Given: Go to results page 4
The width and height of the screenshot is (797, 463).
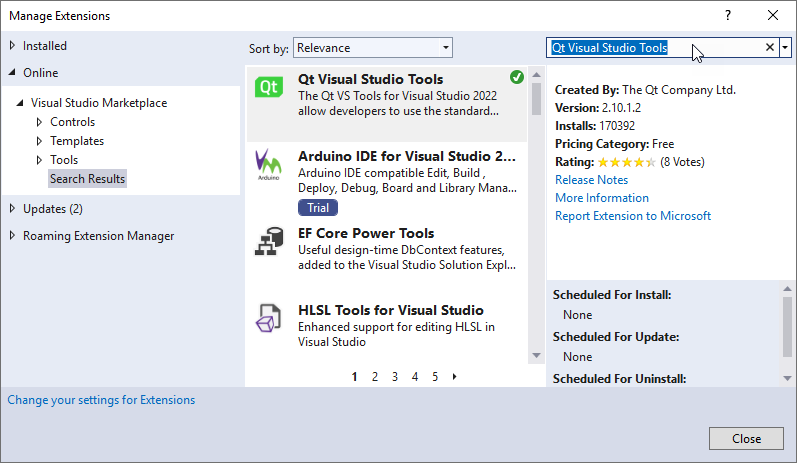Looking at the screenshot, I should tap(415, 377).
